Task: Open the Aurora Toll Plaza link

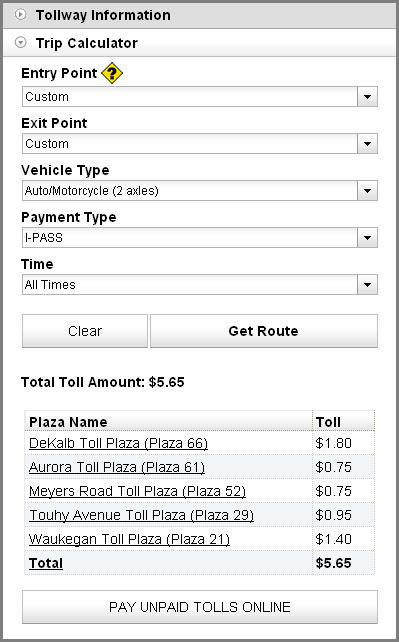Action: pyautogui.click(x=117, y=467)
